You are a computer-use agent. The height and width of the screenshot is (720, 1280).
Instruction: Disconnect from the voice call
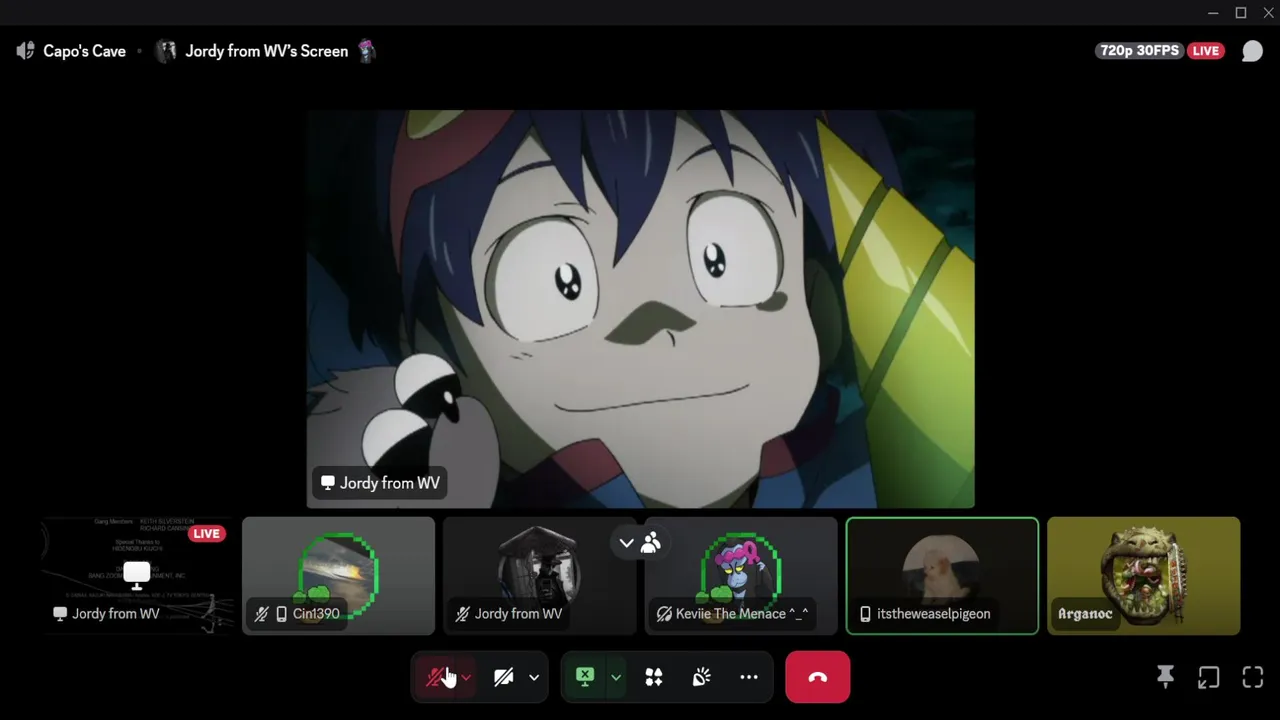tap(818, 677)
